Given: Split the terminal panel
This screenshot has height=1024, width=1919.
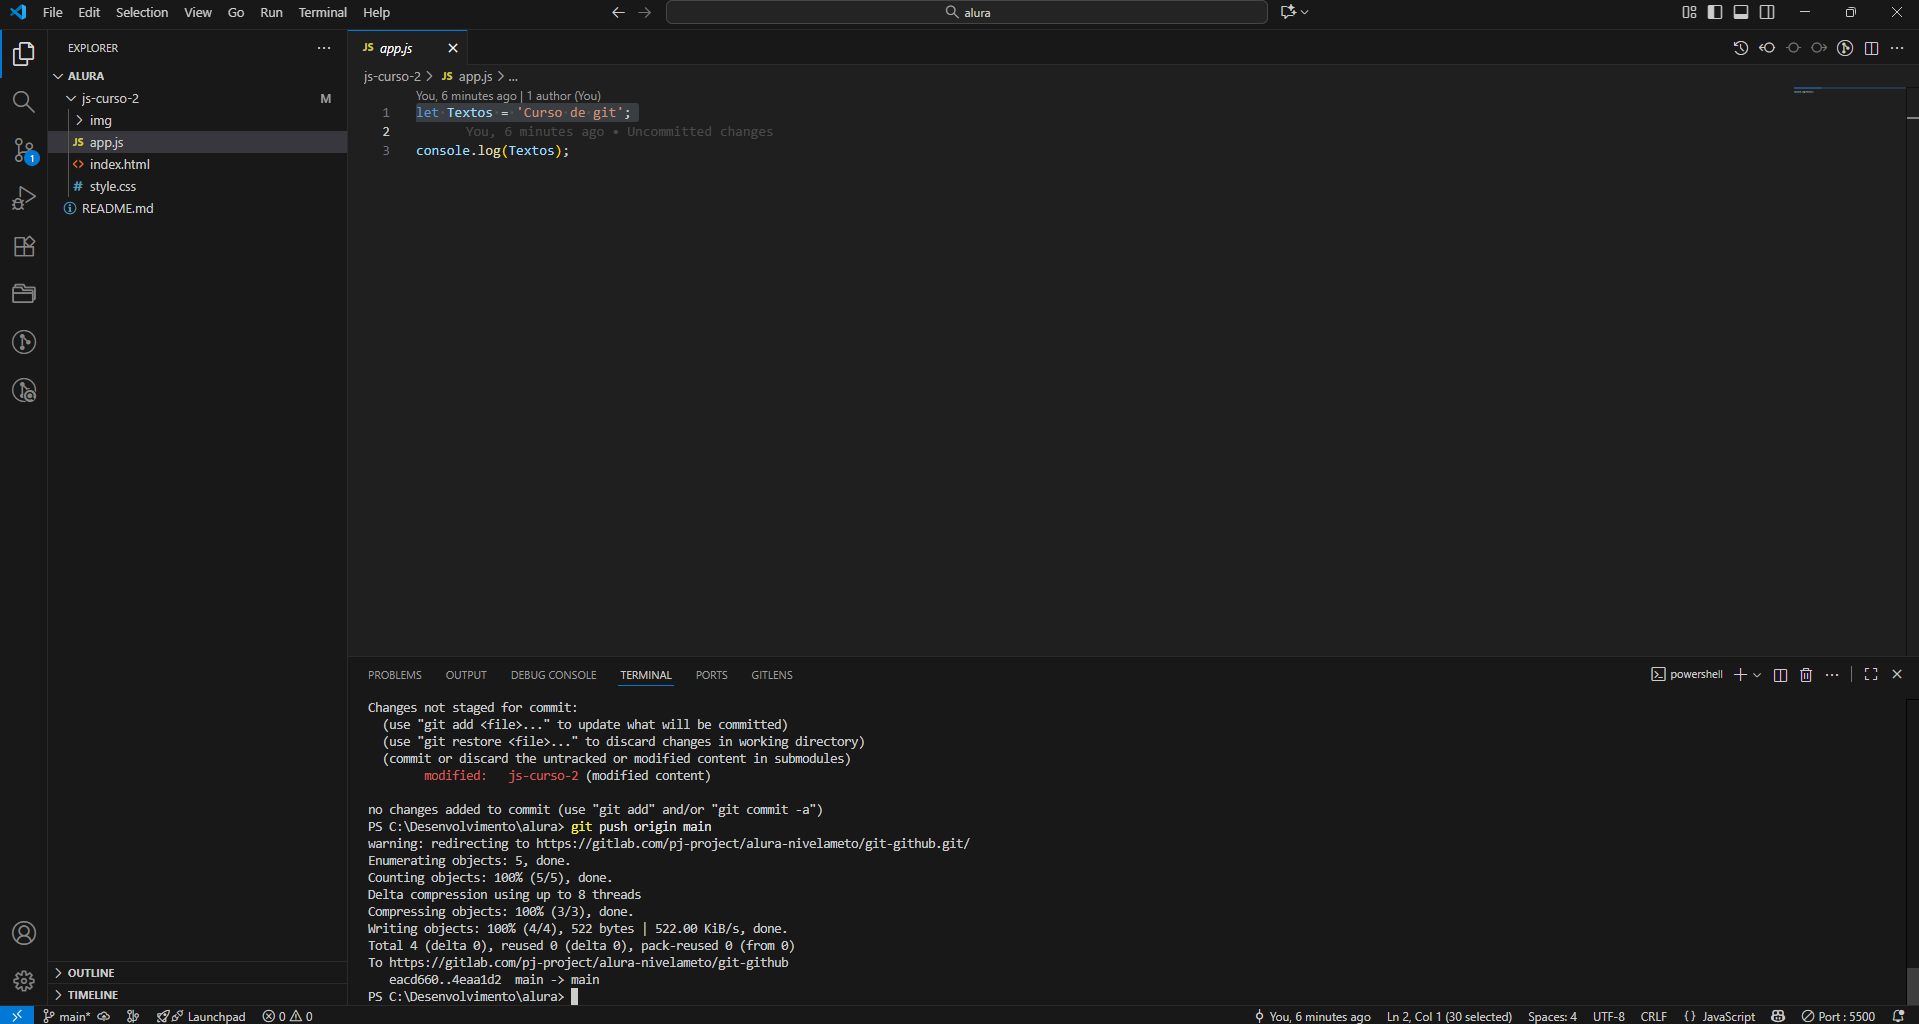Looking at the screenshot, I should (1780, 675).
